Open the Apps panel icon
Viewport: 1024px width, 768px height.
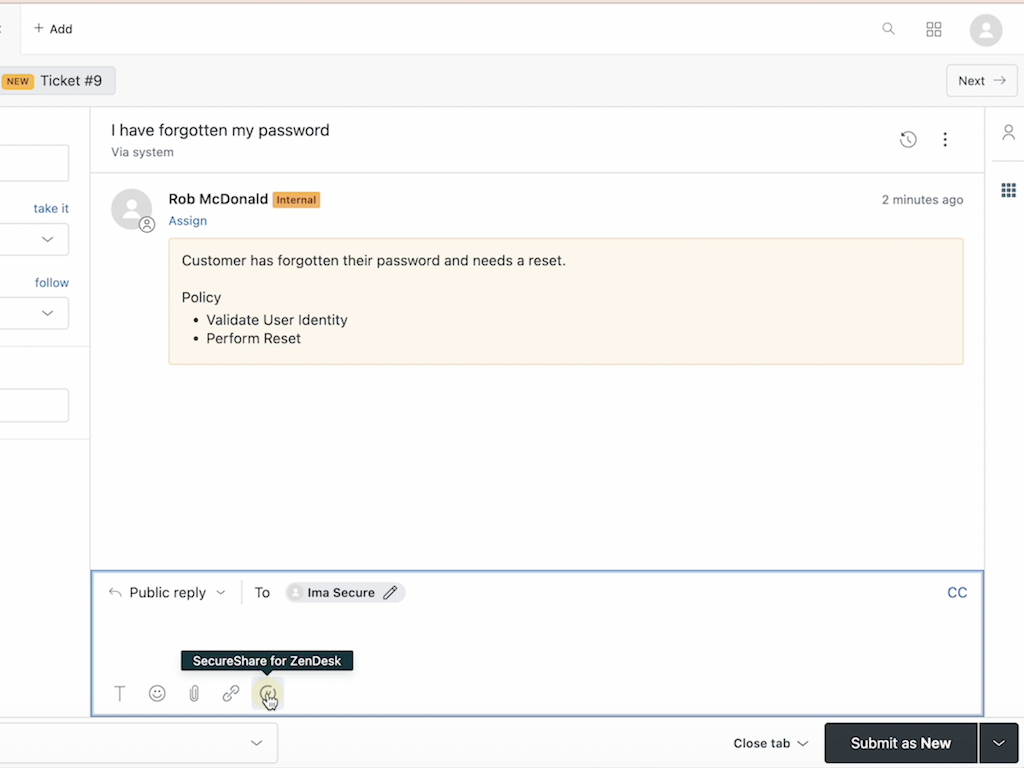[x=1008, y=190]
